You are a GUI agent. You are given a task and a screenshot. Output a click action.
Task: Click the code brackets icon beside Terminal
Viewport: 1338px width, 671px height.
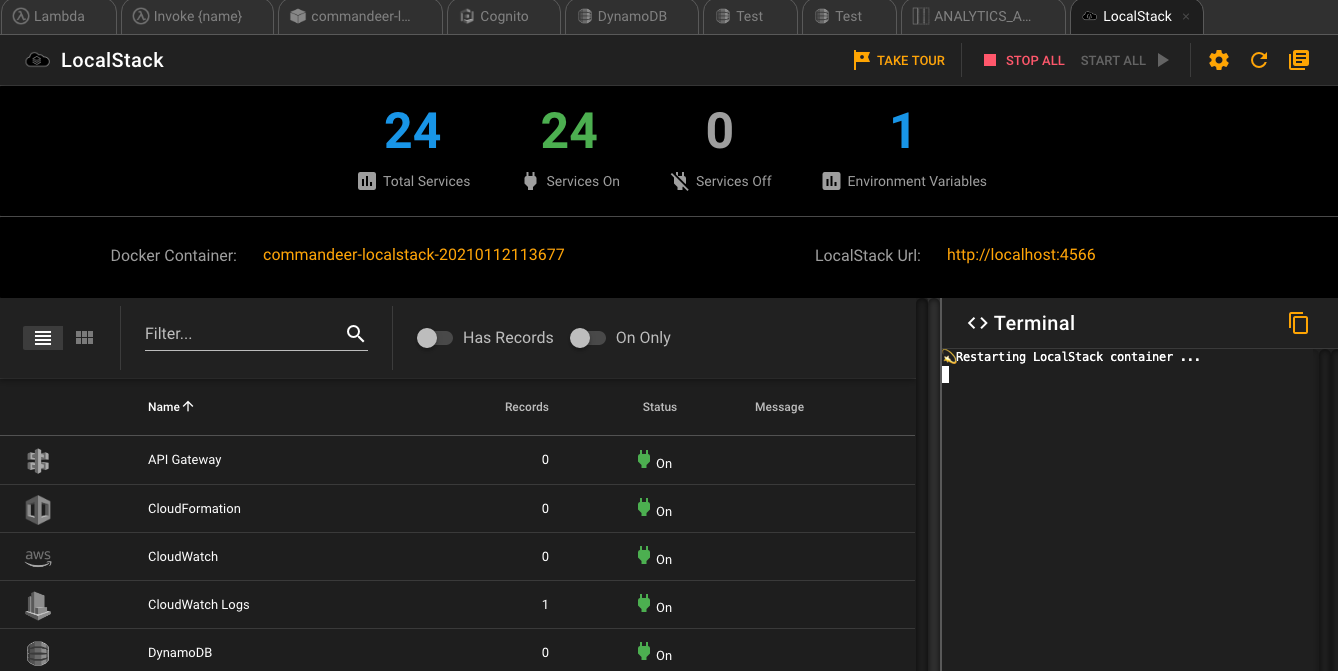978,323
